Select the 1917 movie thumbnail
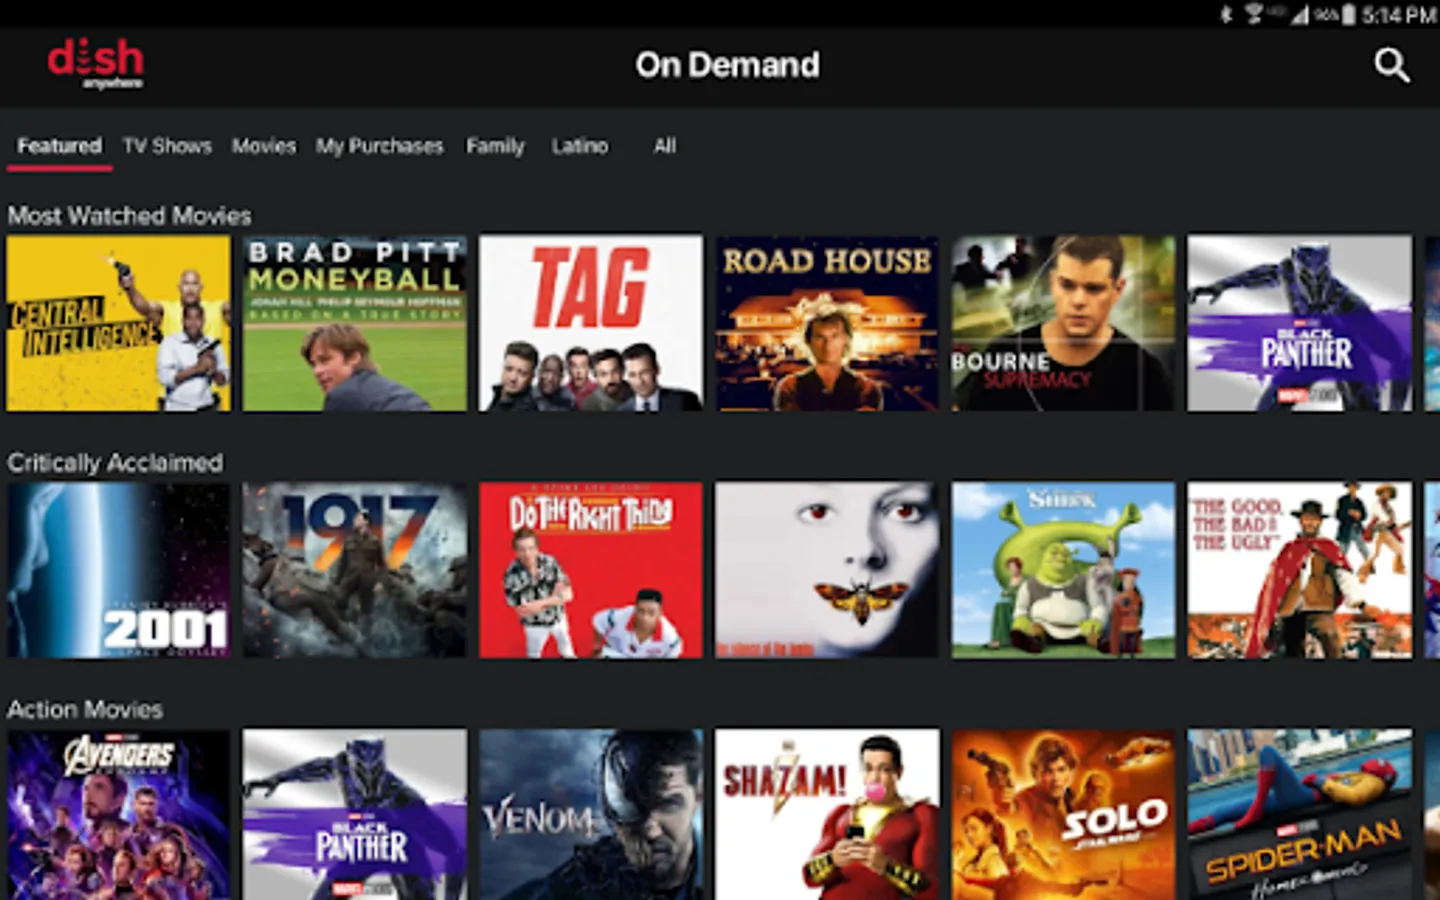This screenshot has height=900, width=1440. [354, 570]
